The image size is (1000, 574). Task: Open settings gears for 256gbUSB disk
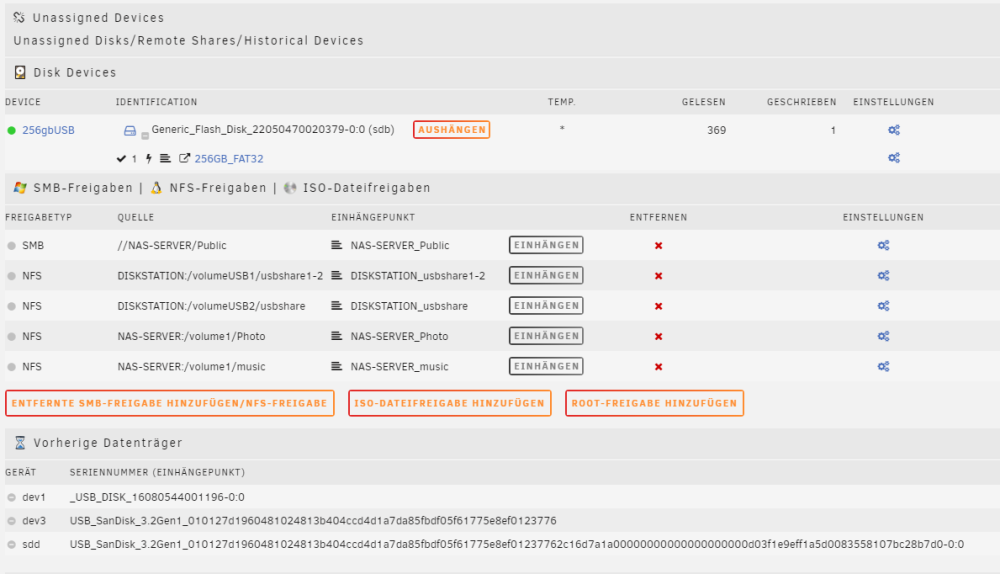(893, 130)
